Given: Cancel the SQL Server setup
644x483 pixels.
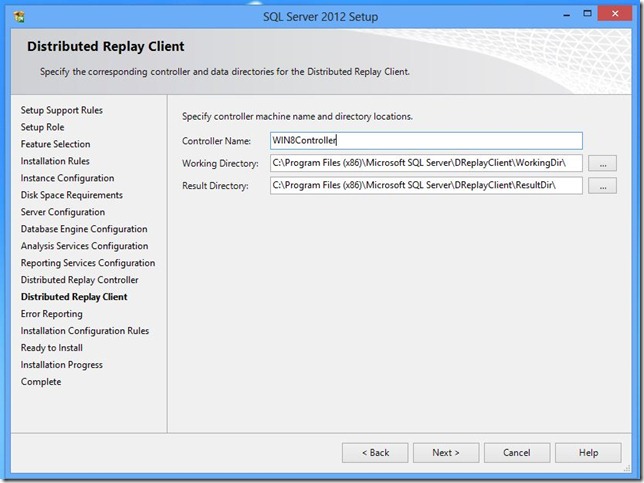Looking at the screenshot, I should click(517, 453).
